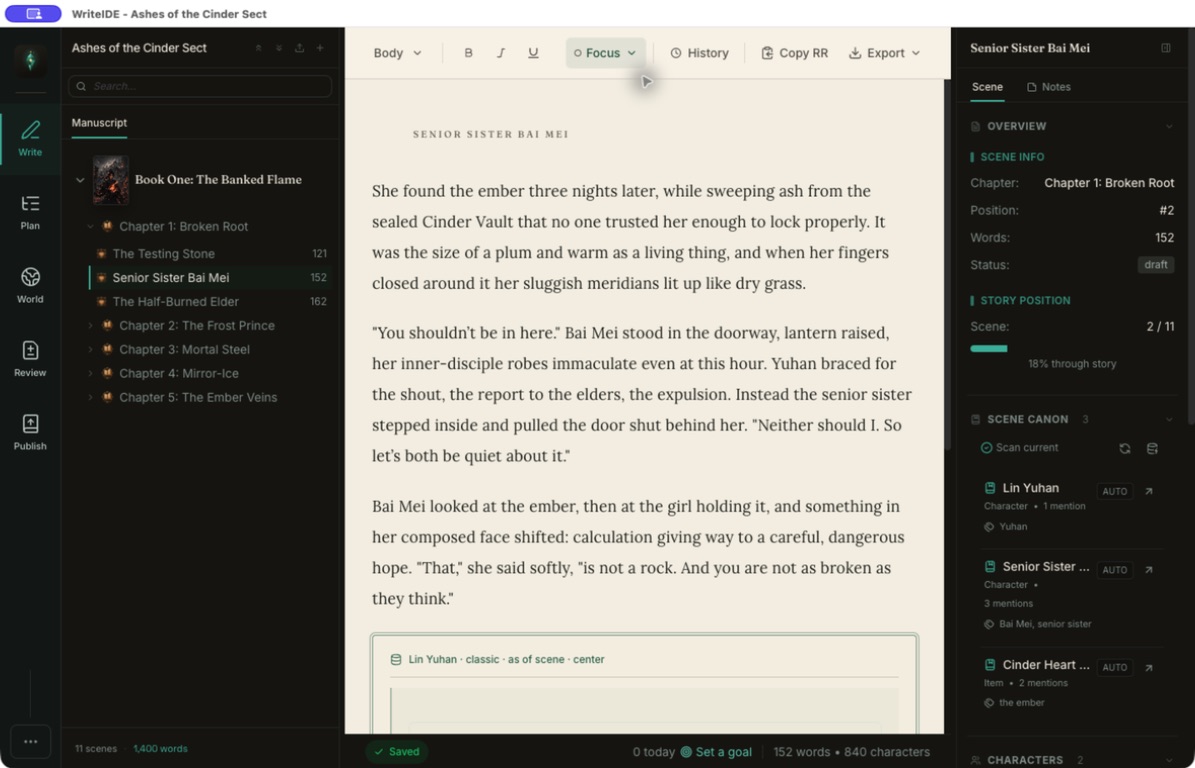Open the Body style dropdown

(397, 53)
